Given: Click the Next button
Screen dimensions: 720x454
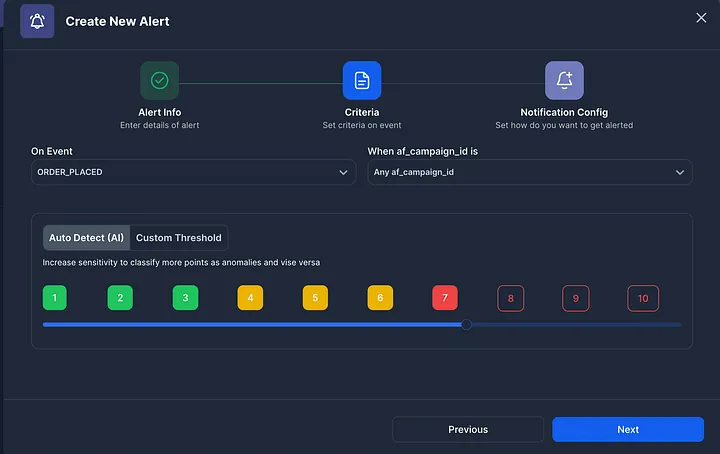Looking at the screenshot, I should pyautogui.click(x=628, y=430).
